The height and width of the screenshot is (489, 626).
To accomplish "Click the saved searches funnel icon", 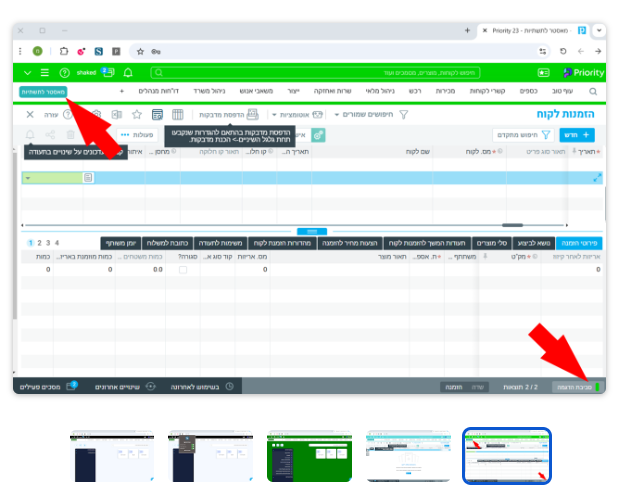I will 404,115.
